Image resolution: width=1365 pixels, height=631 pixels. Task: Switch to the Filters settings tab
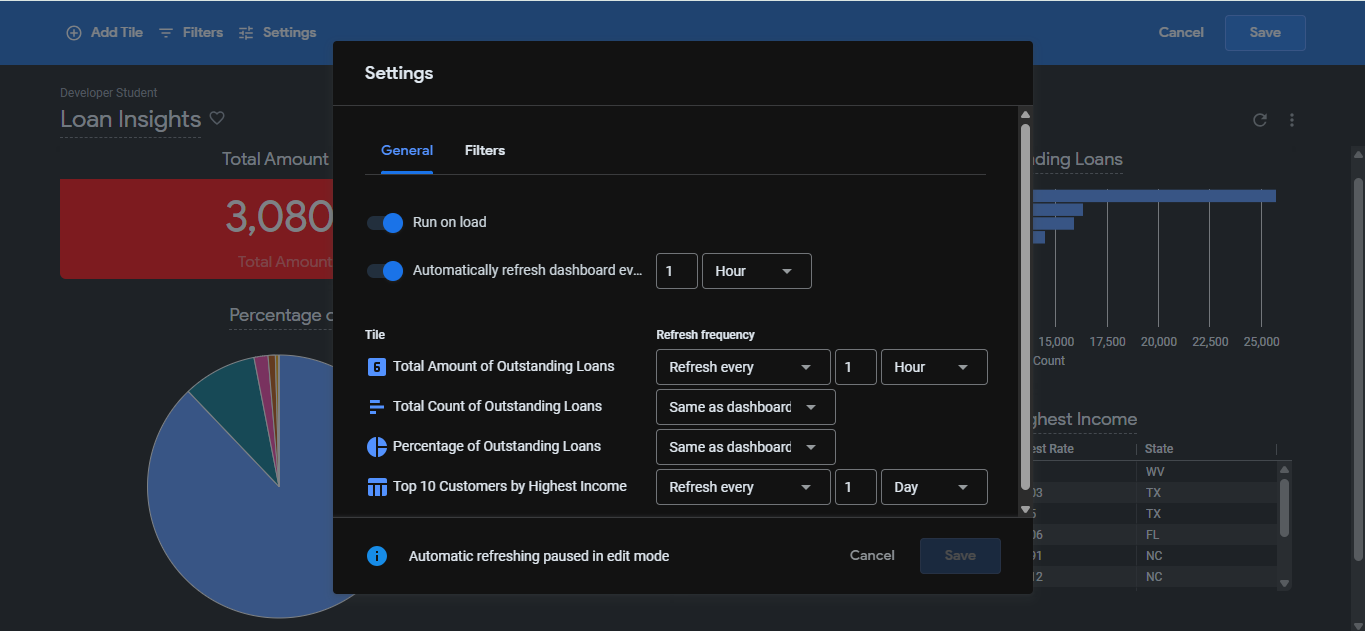click(485, 150)
